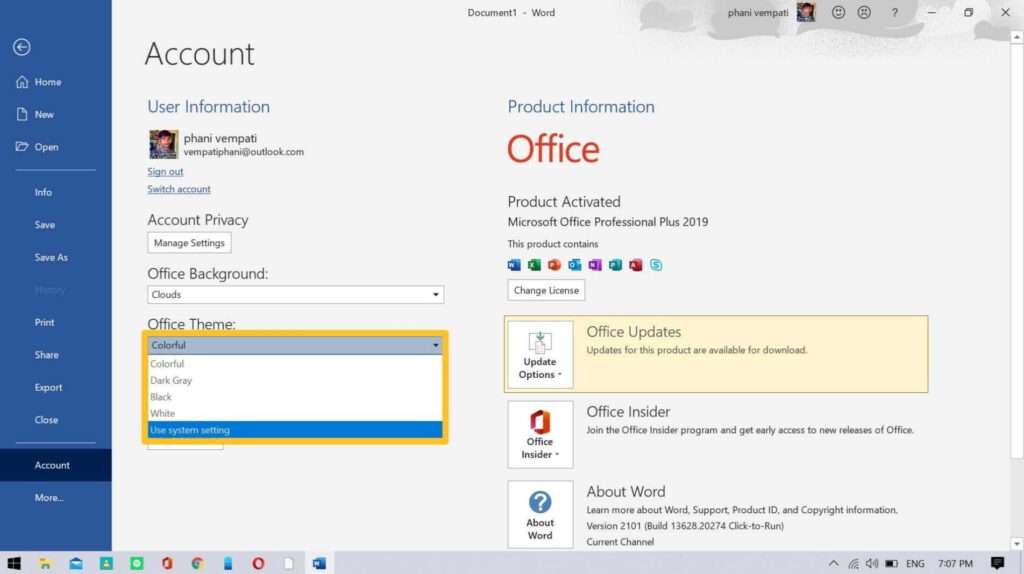1024x574 pixels.
Task: Open the Windows Start menu
Action: pyautogui.click(x=14, y=563)
